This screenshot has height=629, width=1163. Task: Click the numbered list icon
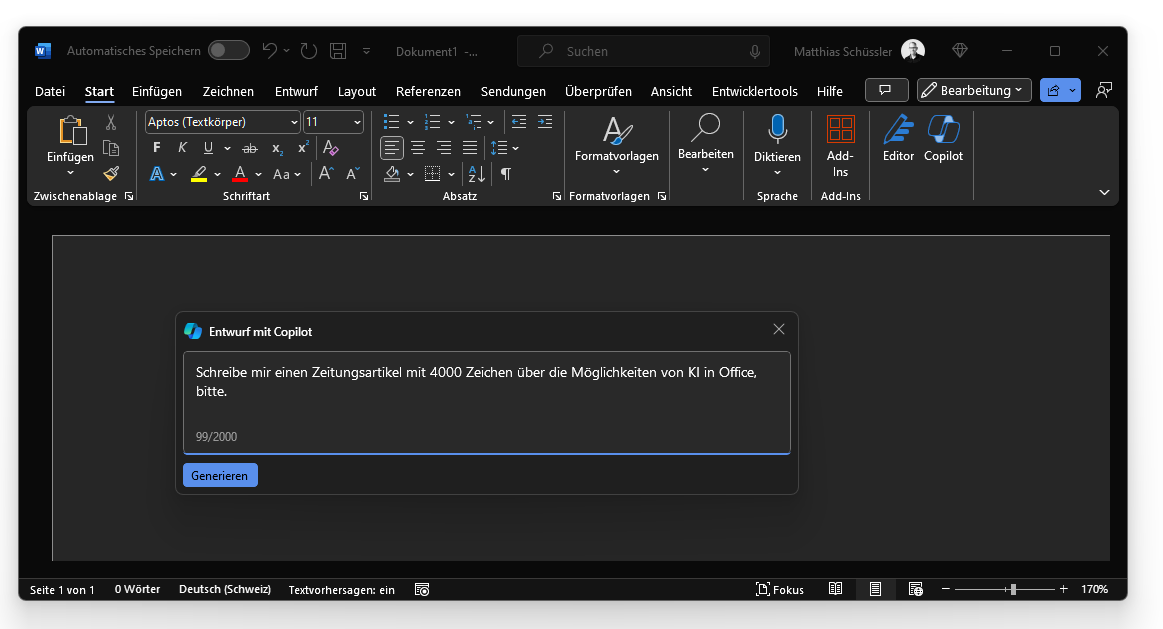point(432,122)
